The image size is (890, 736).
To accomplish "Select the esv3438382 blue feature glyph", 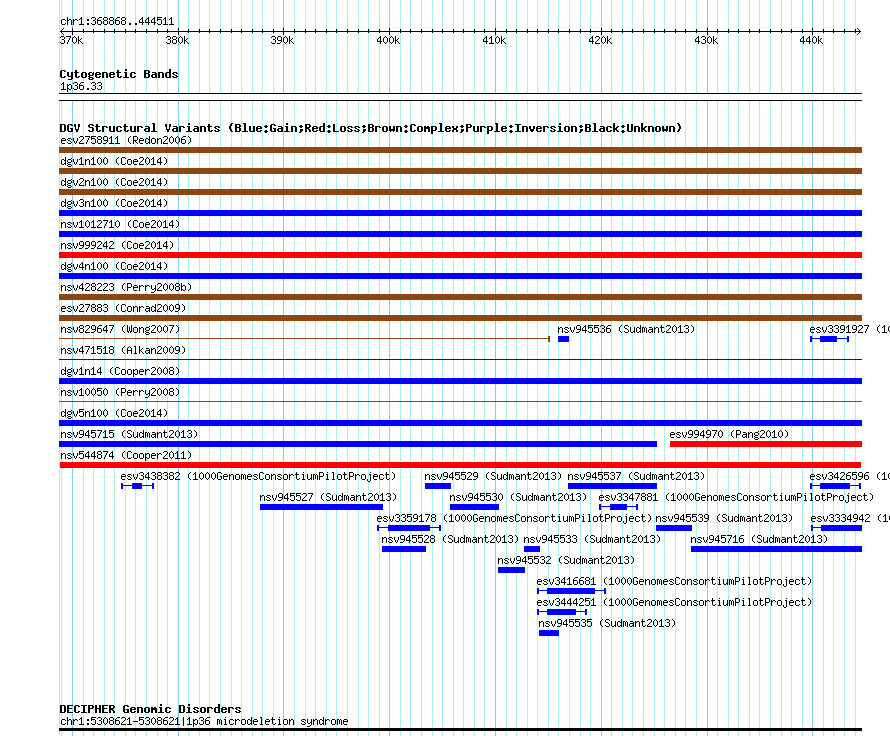I will click(x=137, y=486).
